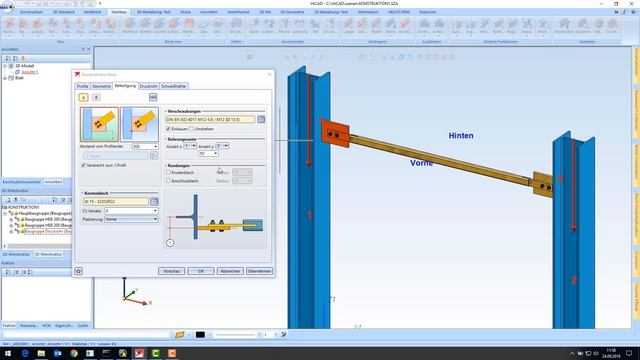Click the blue icon beside A/B toggles
Image resolution: width=640 pixels, height=360 pixels.
click(153, 97)
